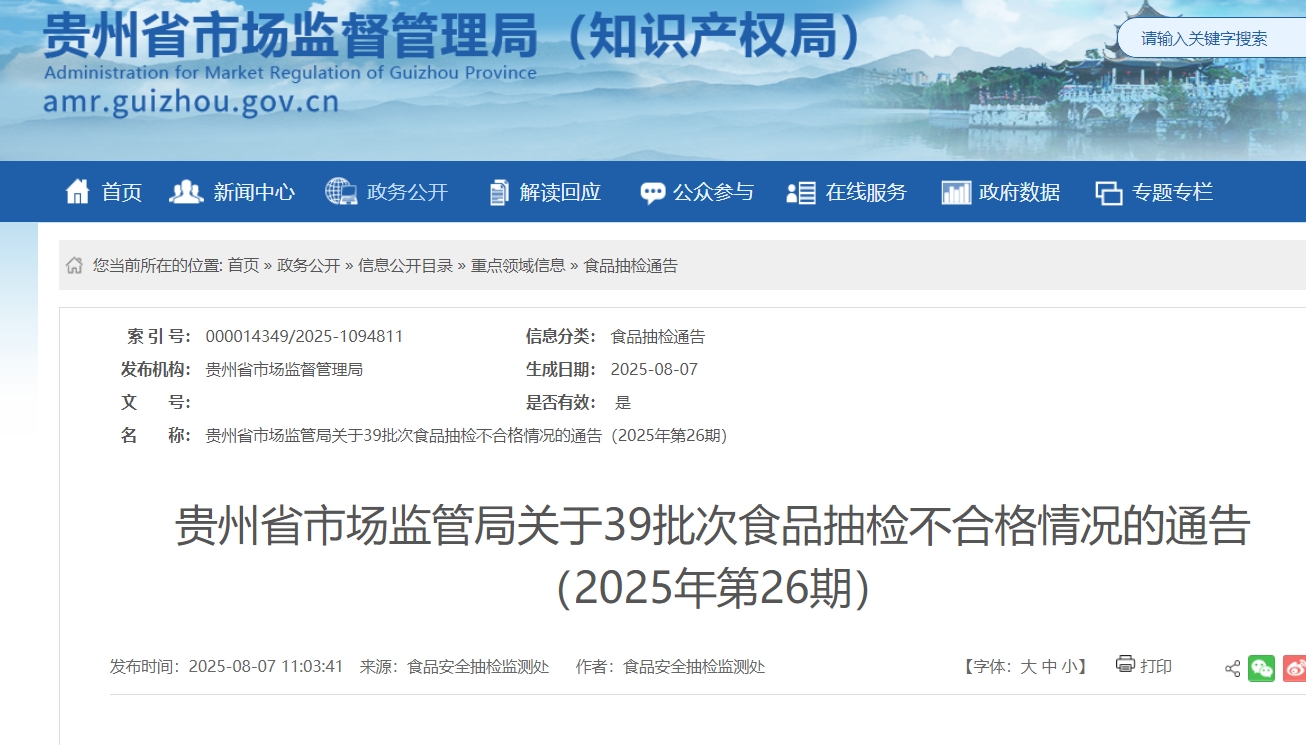
Task: Open the 政府数据 menu item
Action: 1019,193
